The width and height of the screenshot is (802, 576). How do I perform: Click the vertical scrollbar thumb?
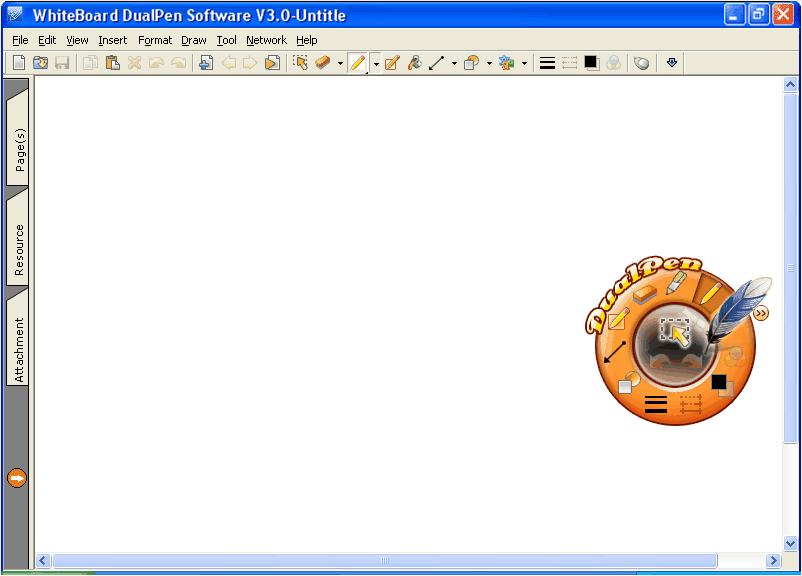[x=790, y=268]
